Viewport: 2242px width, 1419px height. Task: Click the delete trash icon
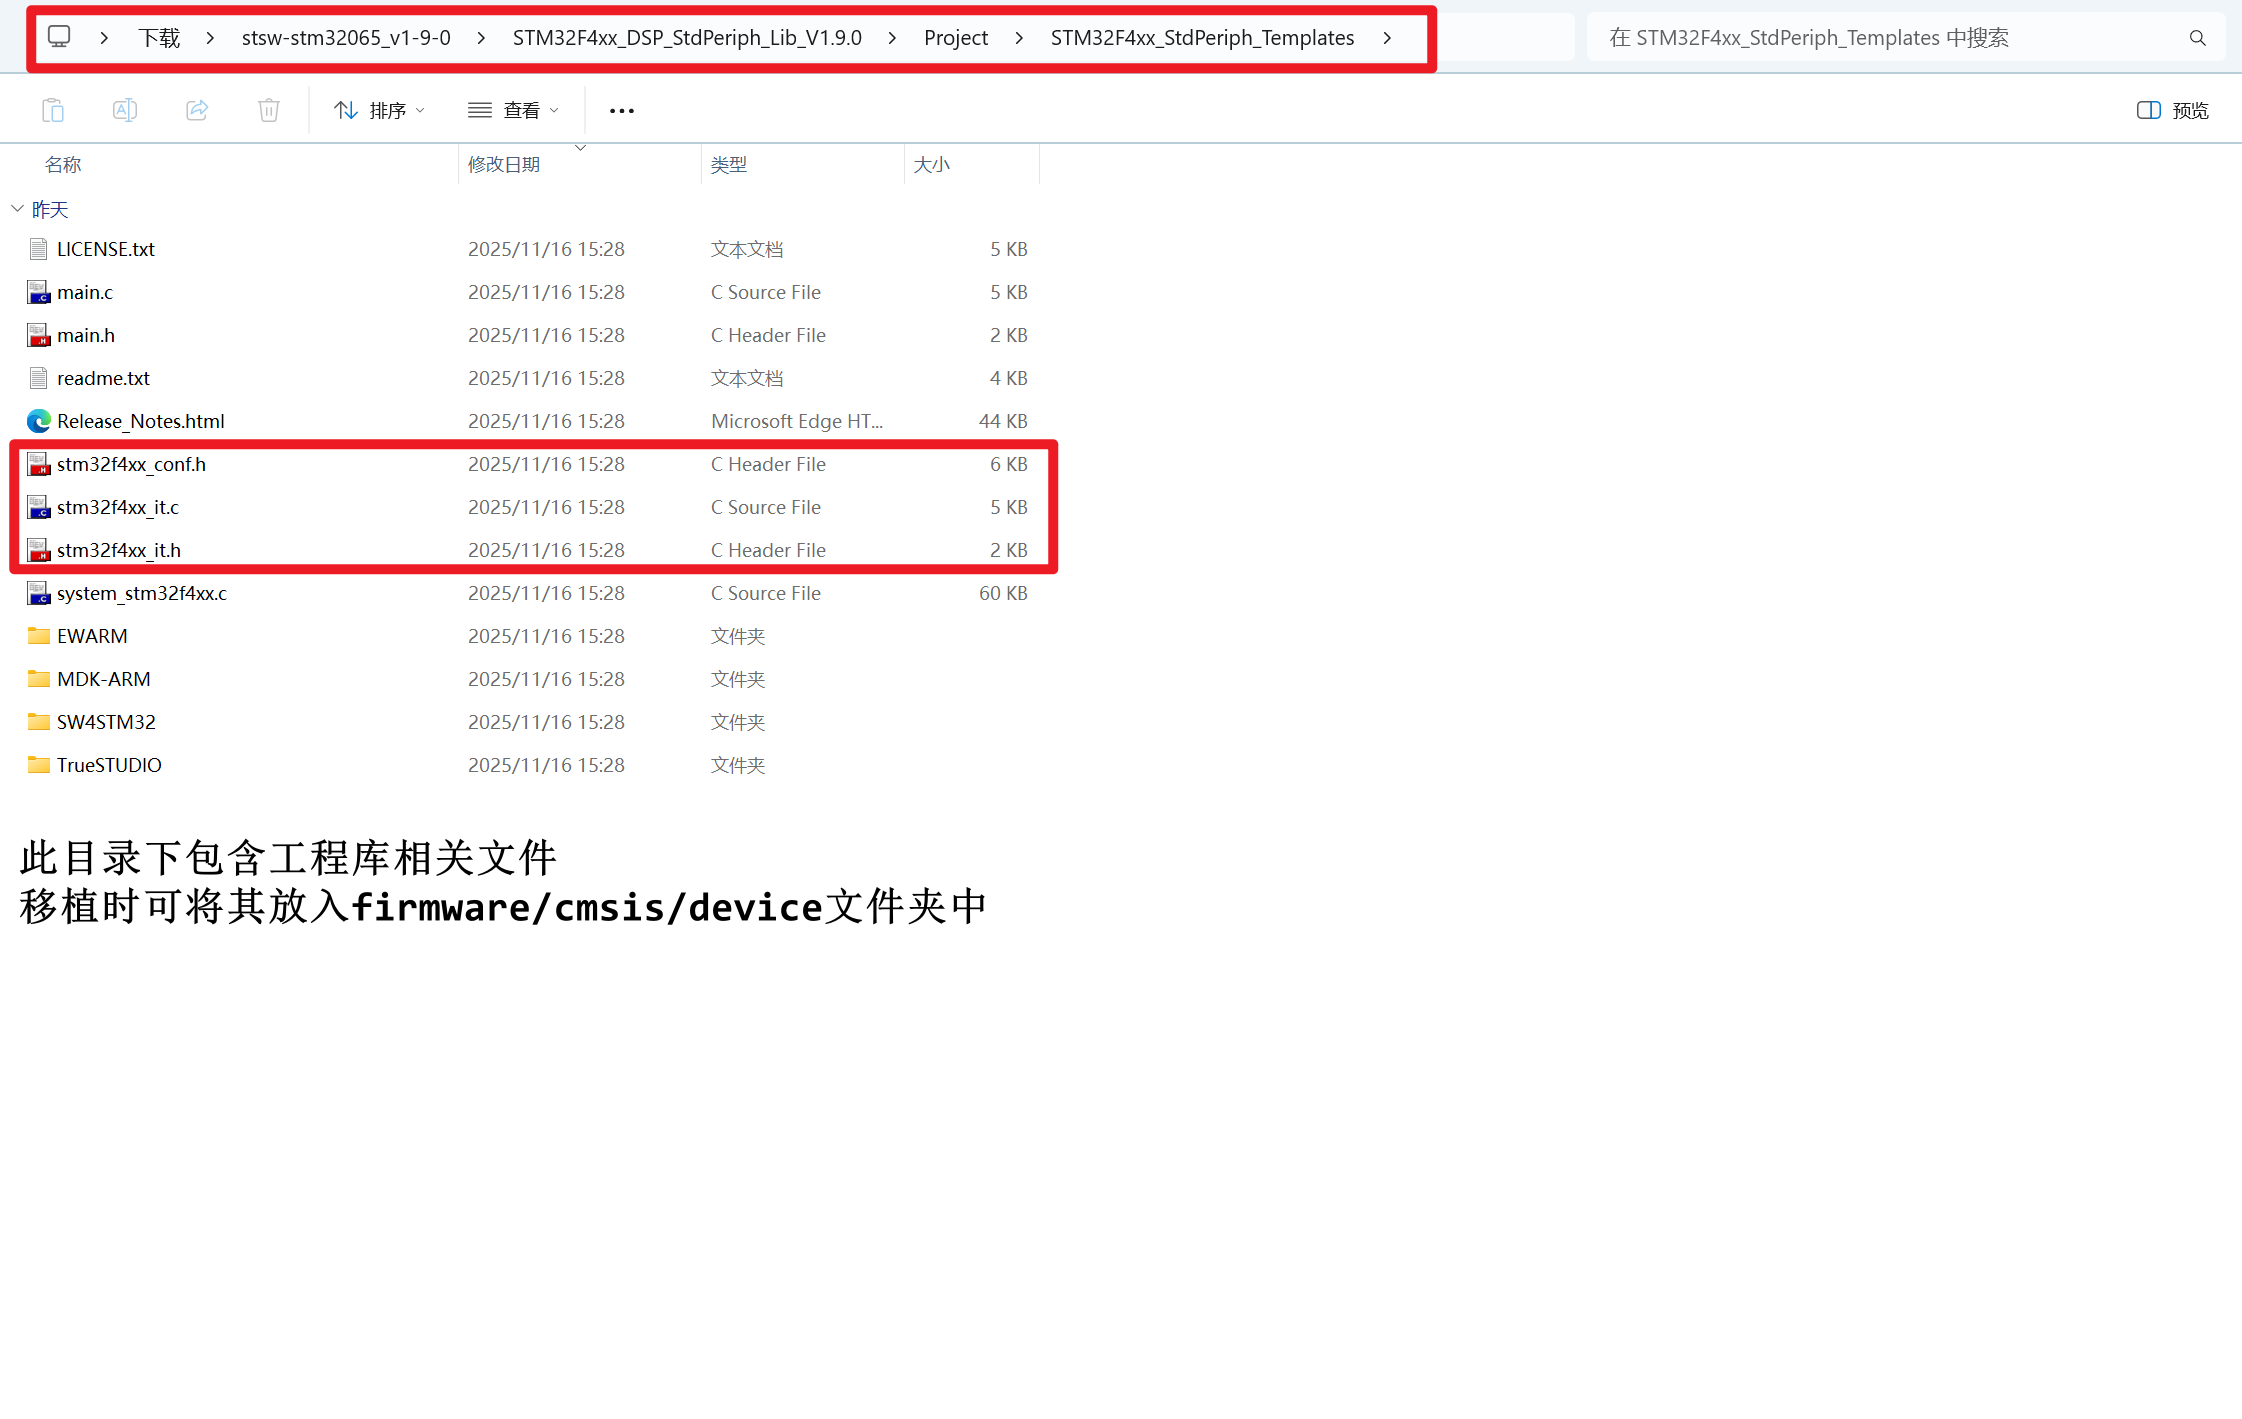[x=269, y=110]
